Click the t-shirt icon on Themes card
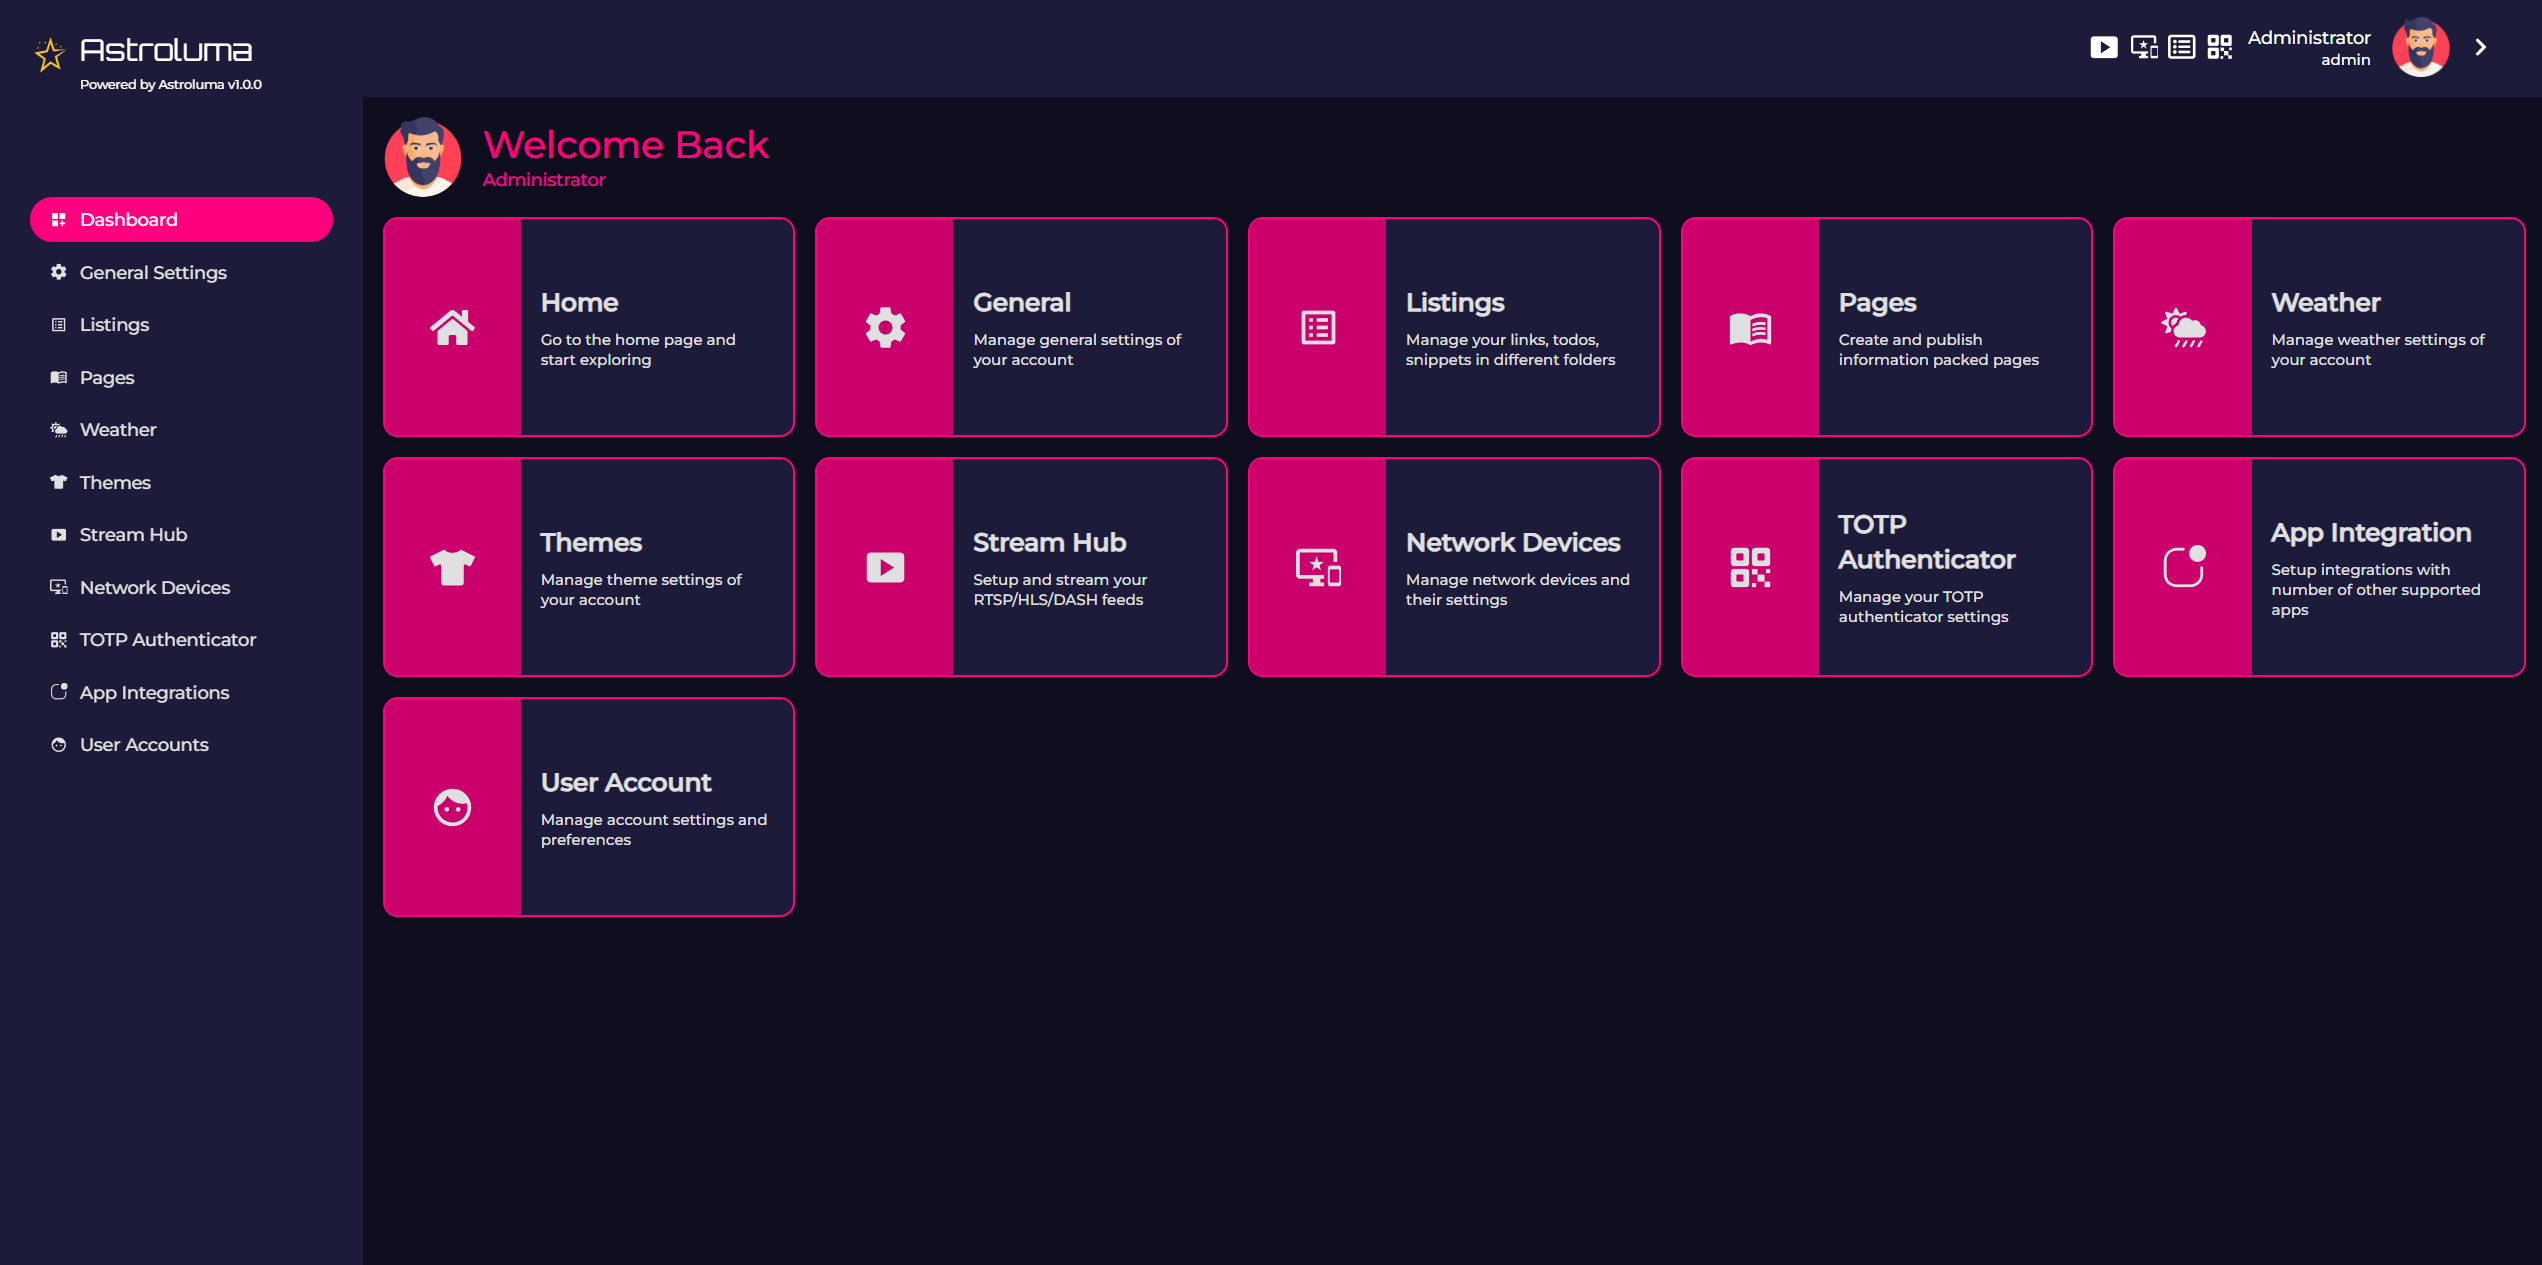 (452, 567)
